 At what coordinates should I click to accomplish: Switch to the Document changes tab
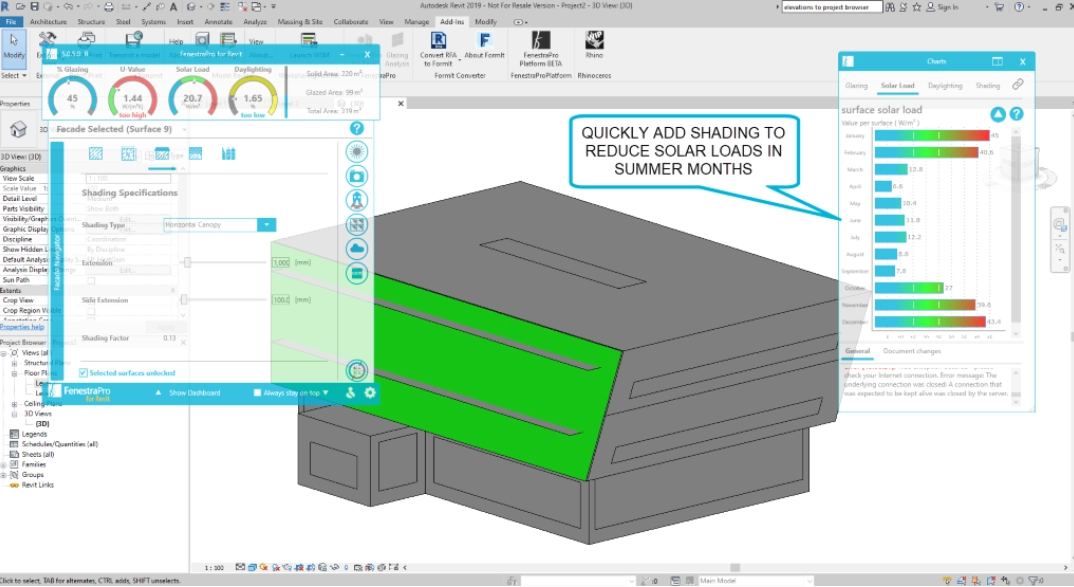[x=912, y=351]
